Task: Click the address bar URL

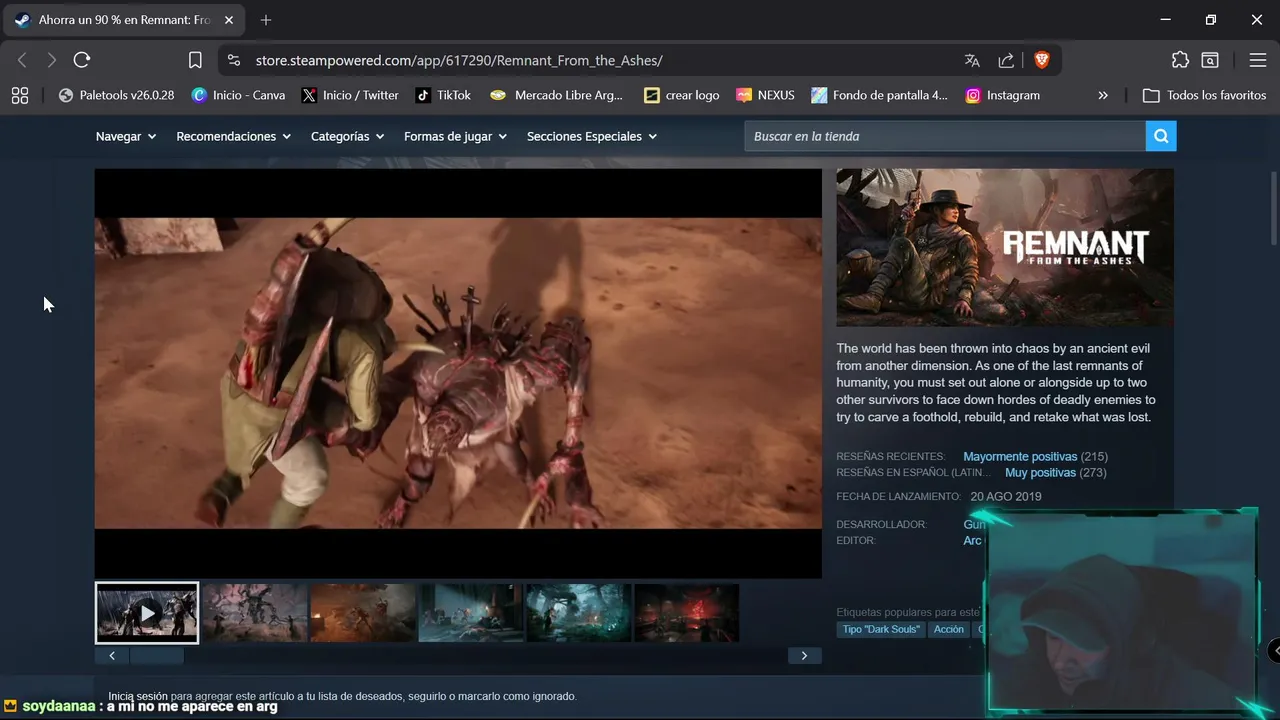Action: click(x=459, y=60)
